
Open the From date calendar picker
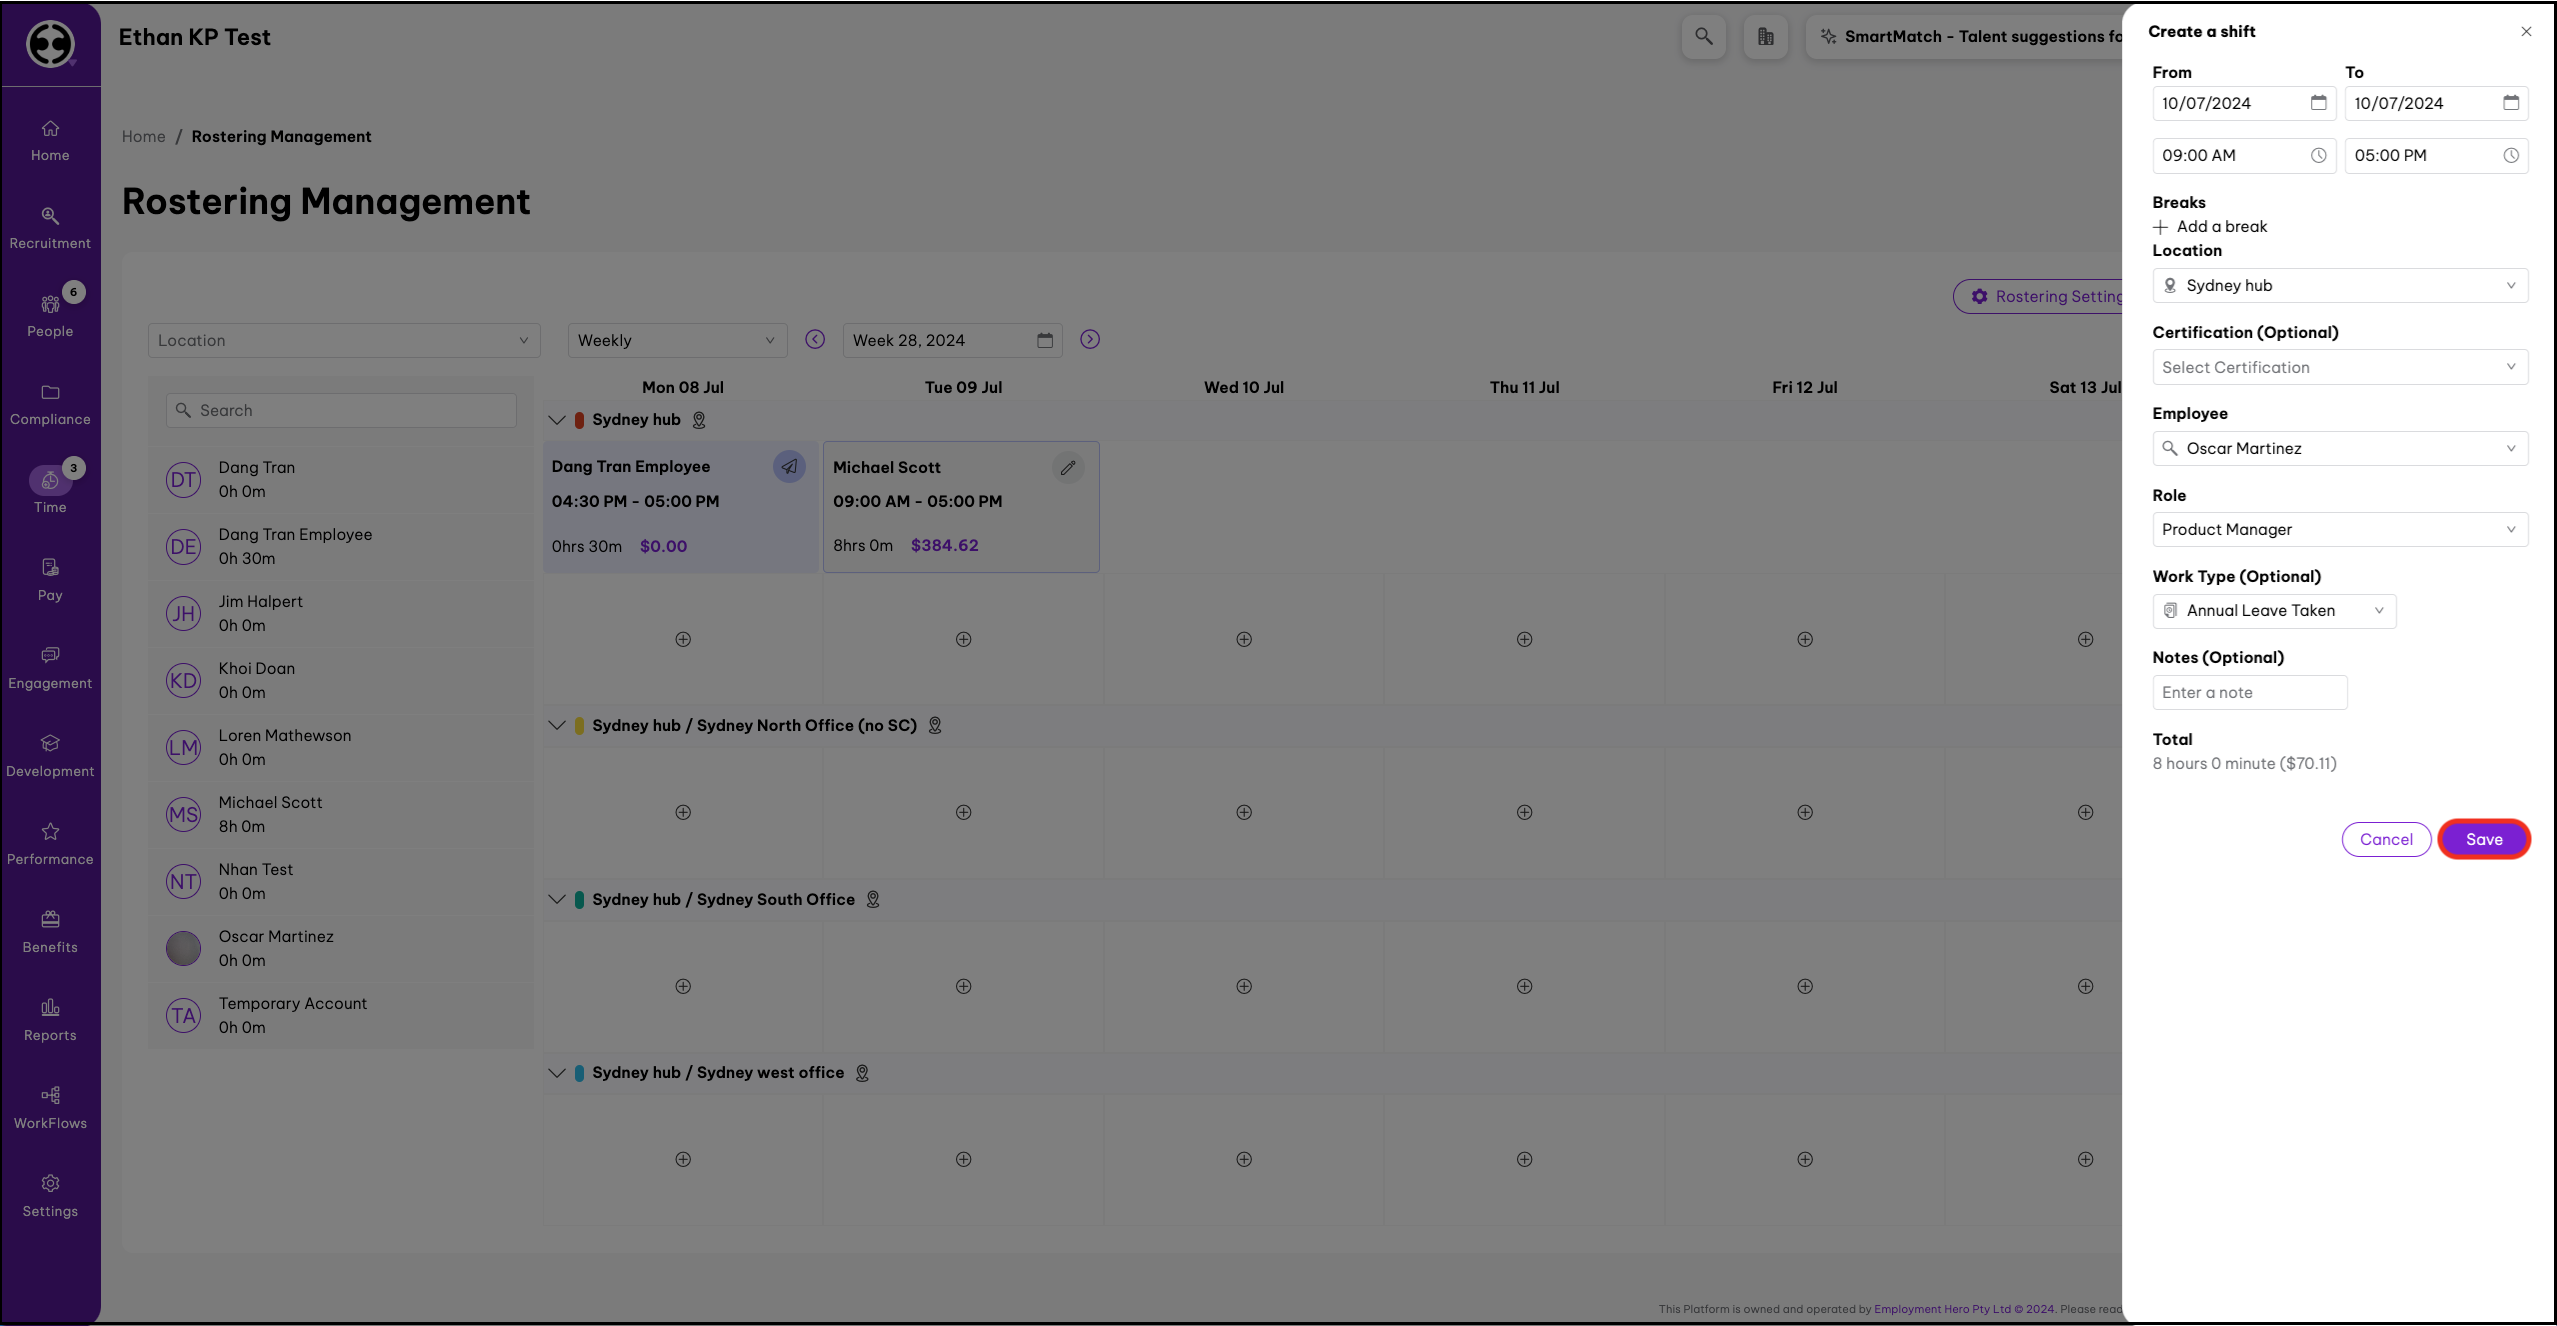pos(2318,103)
